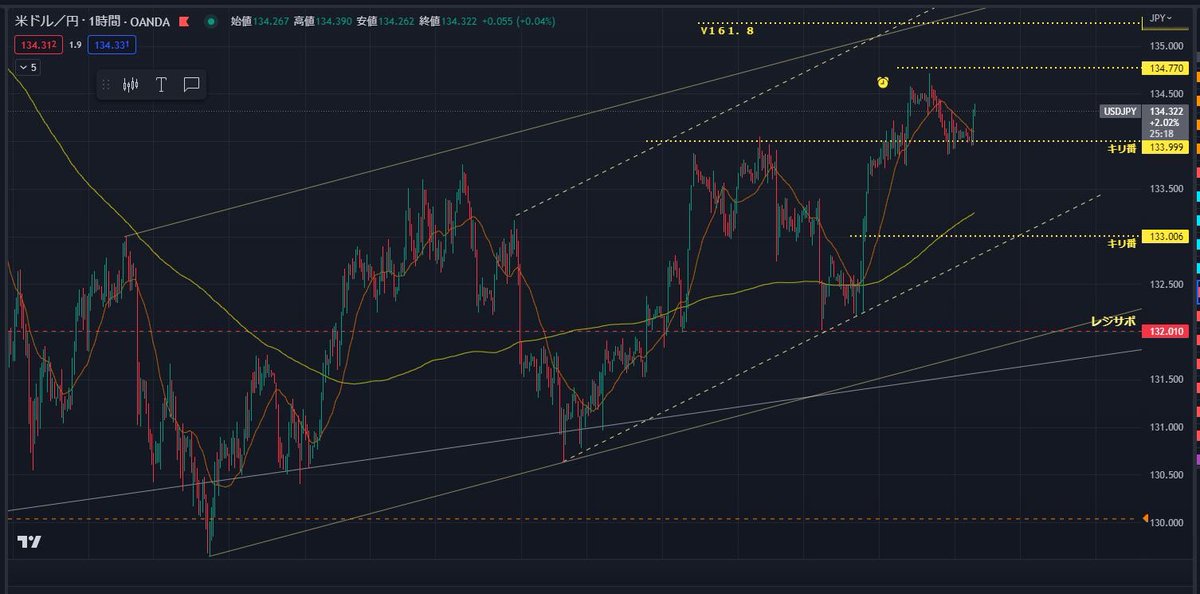Click the yellow 134.770 price label
The width and height of the screenshot is (1200, 594).
click(1165, 68)
